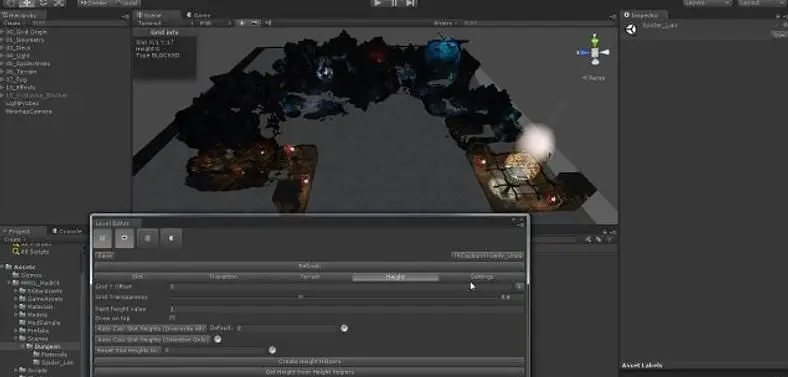Click Grid Transparency value 0.4 field
This screenshot has height=377, width=788.
pos(512,297)
